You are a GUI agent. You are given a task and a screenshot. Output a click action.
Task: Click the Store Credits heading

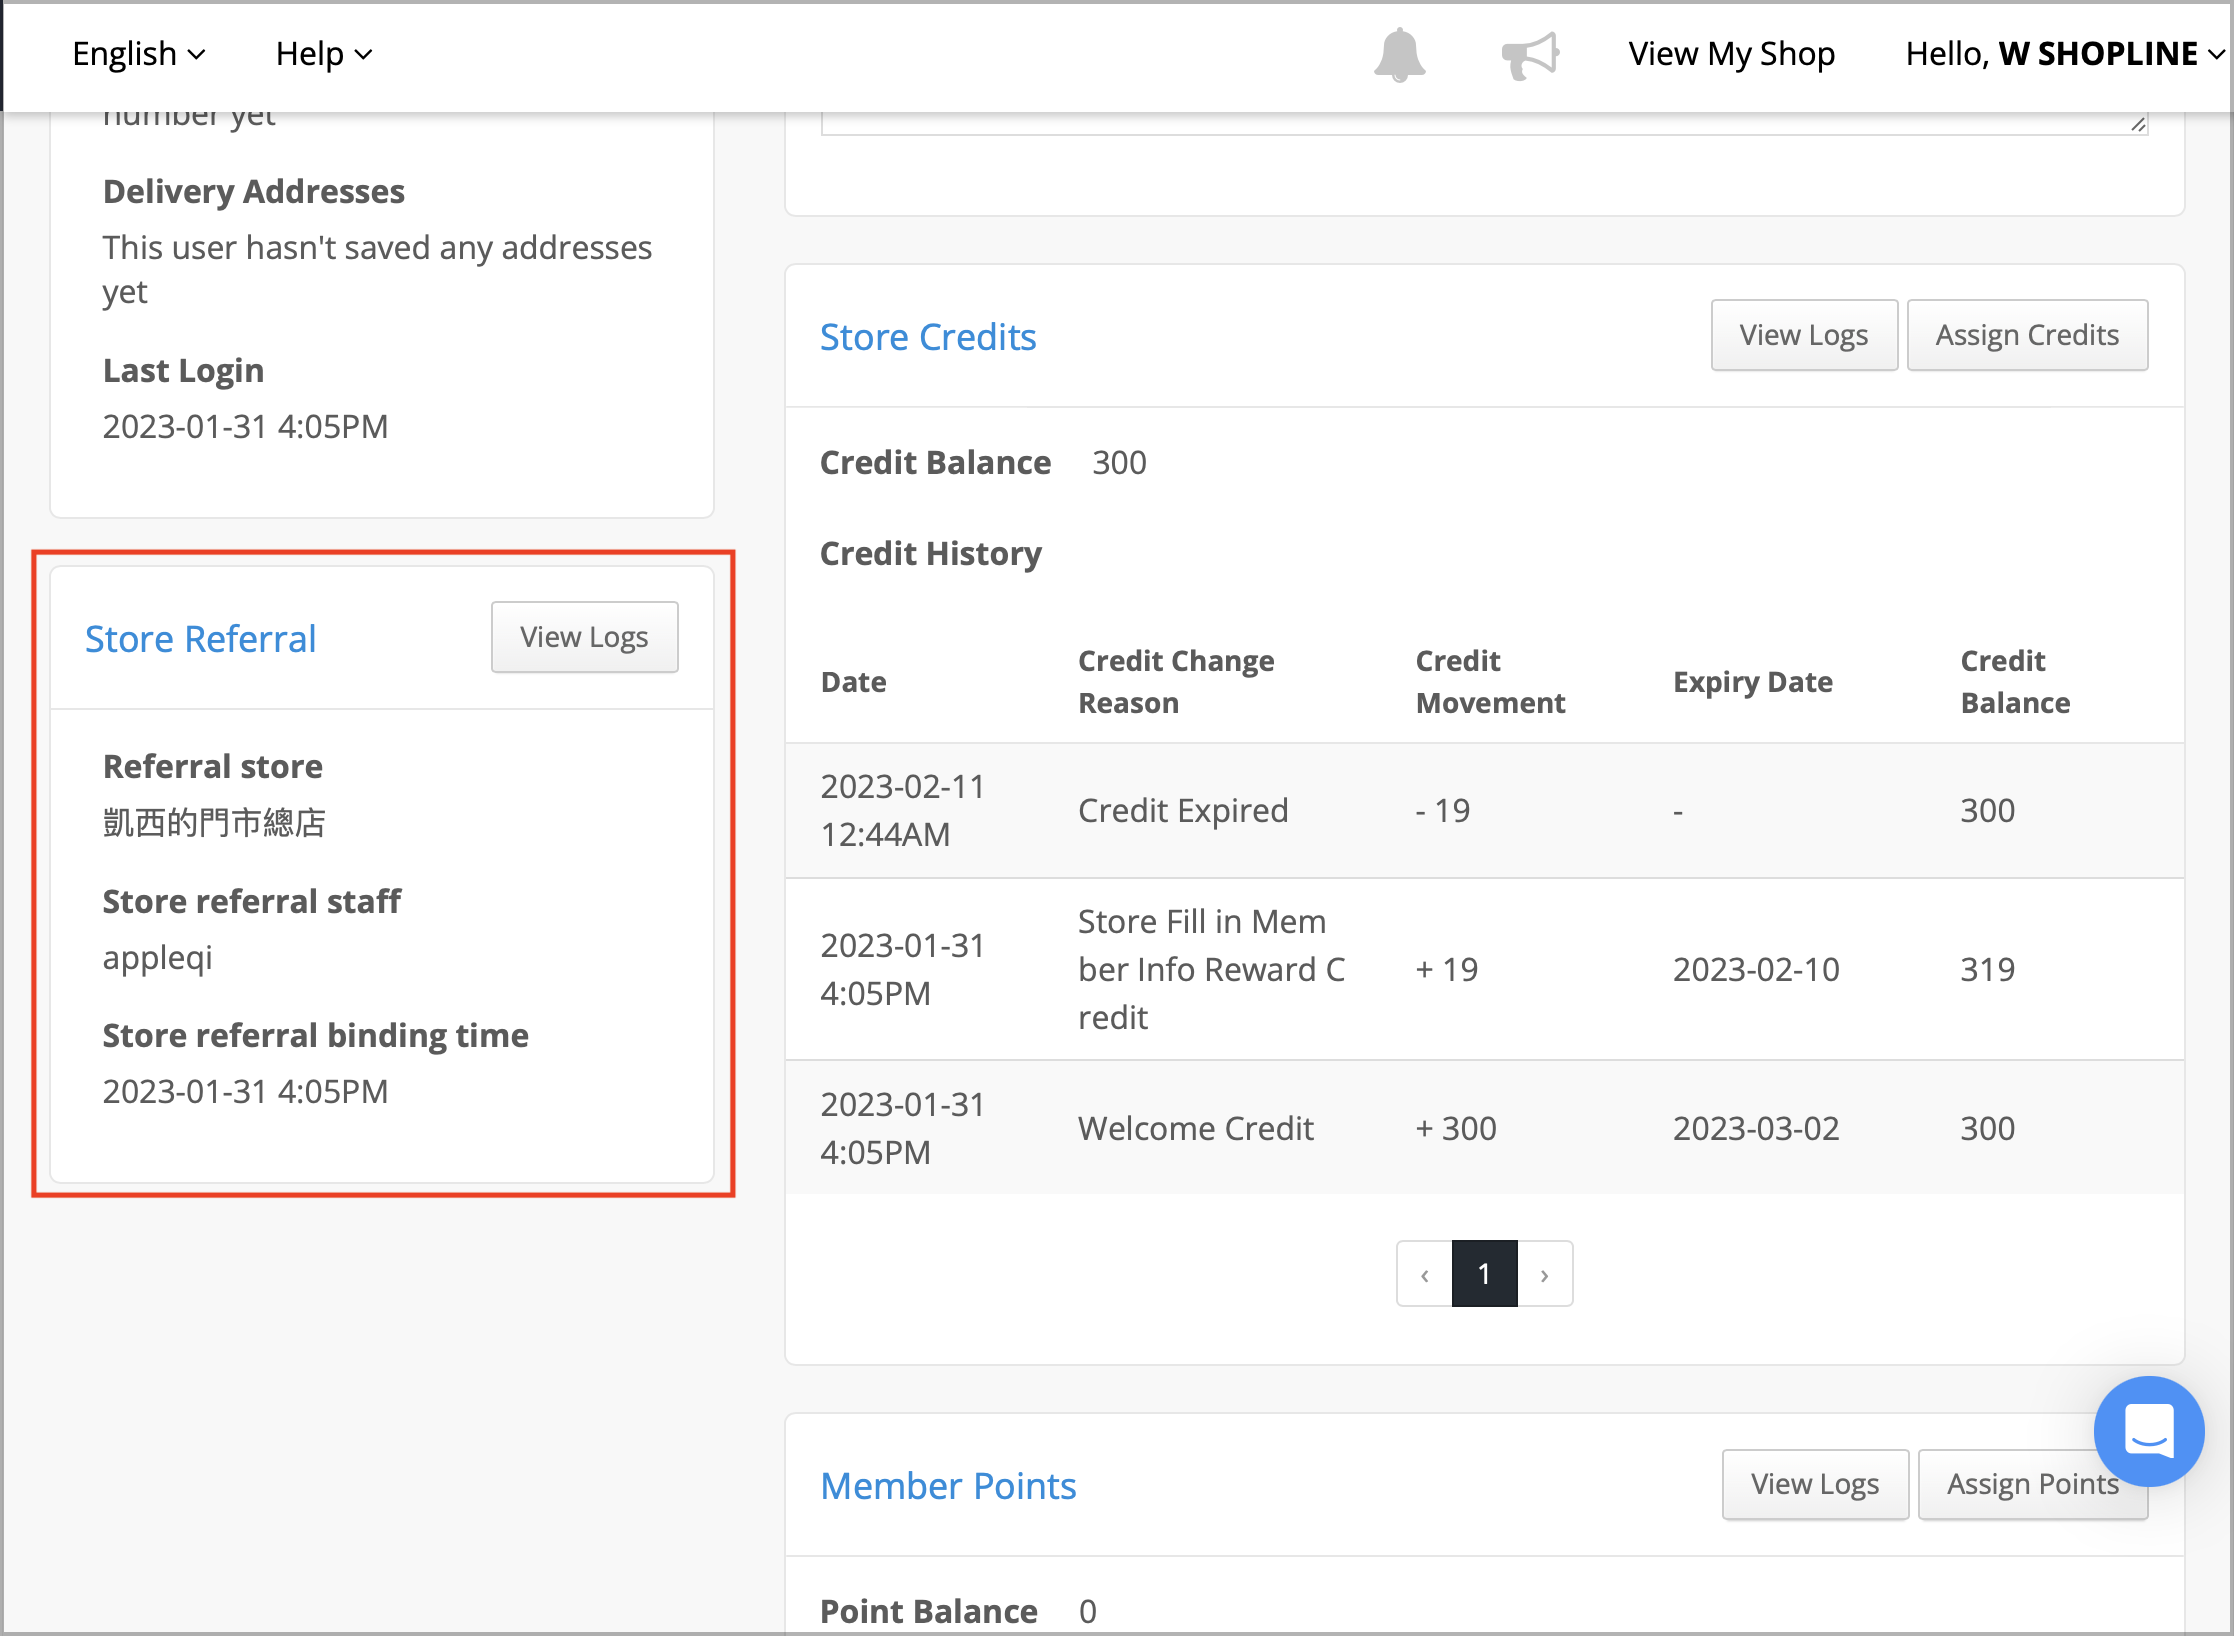pyautogui.click(x=928, y=337)
